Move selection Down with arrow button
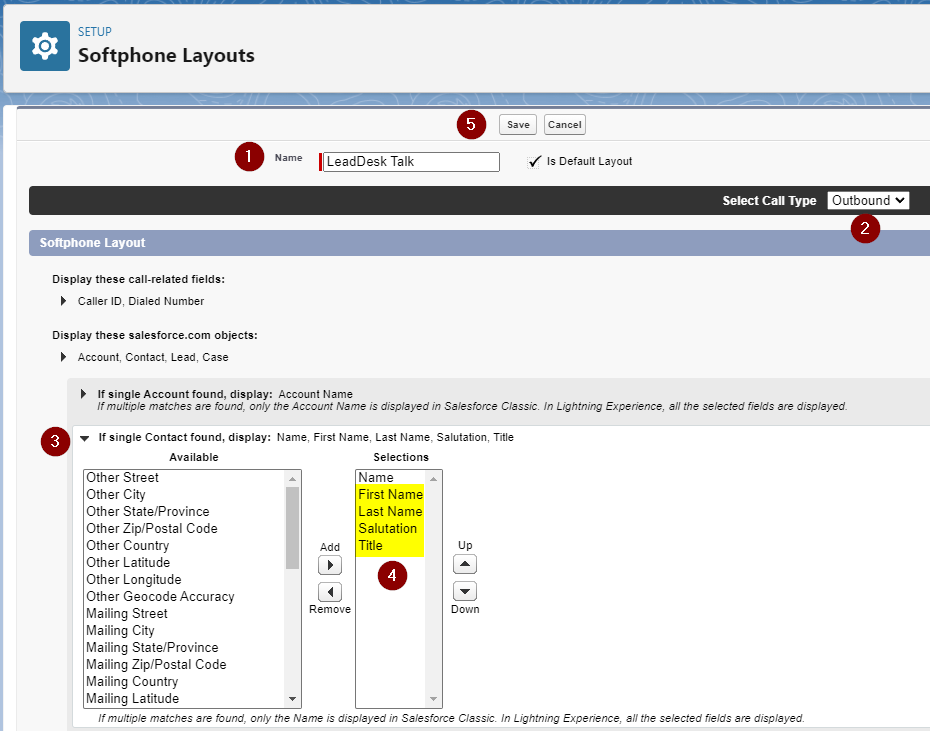 click(x=465, y=591)
